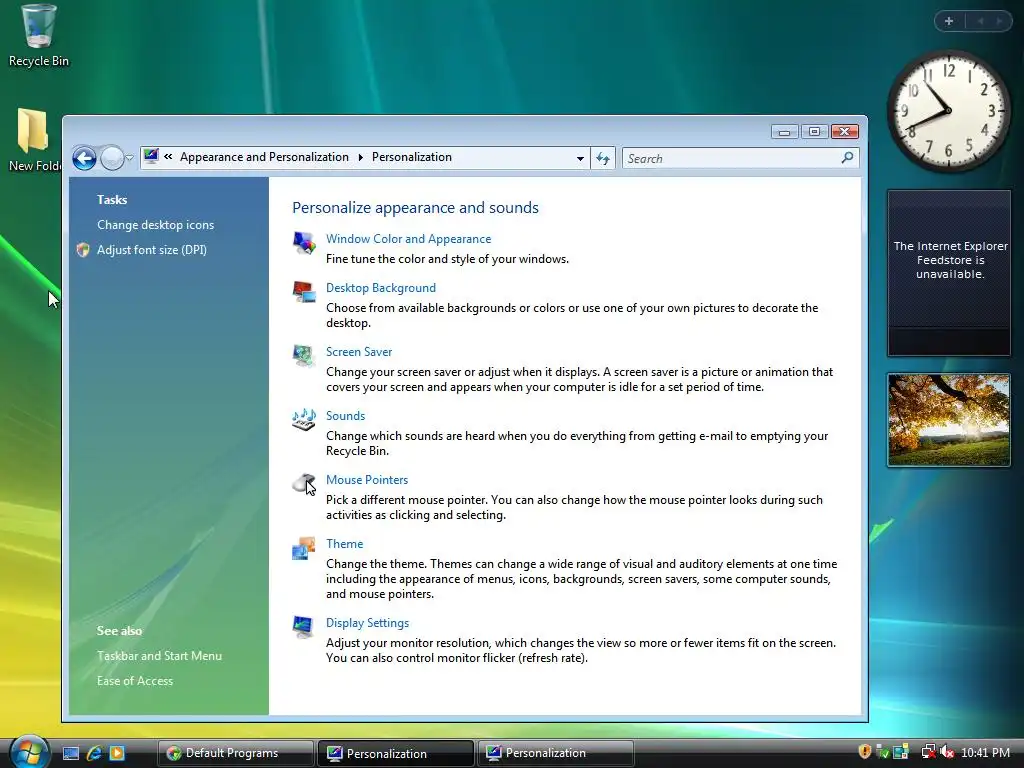Expand the address bar history dropdown arrow
Screen dimensions: 1024x768
pos(580,158)
